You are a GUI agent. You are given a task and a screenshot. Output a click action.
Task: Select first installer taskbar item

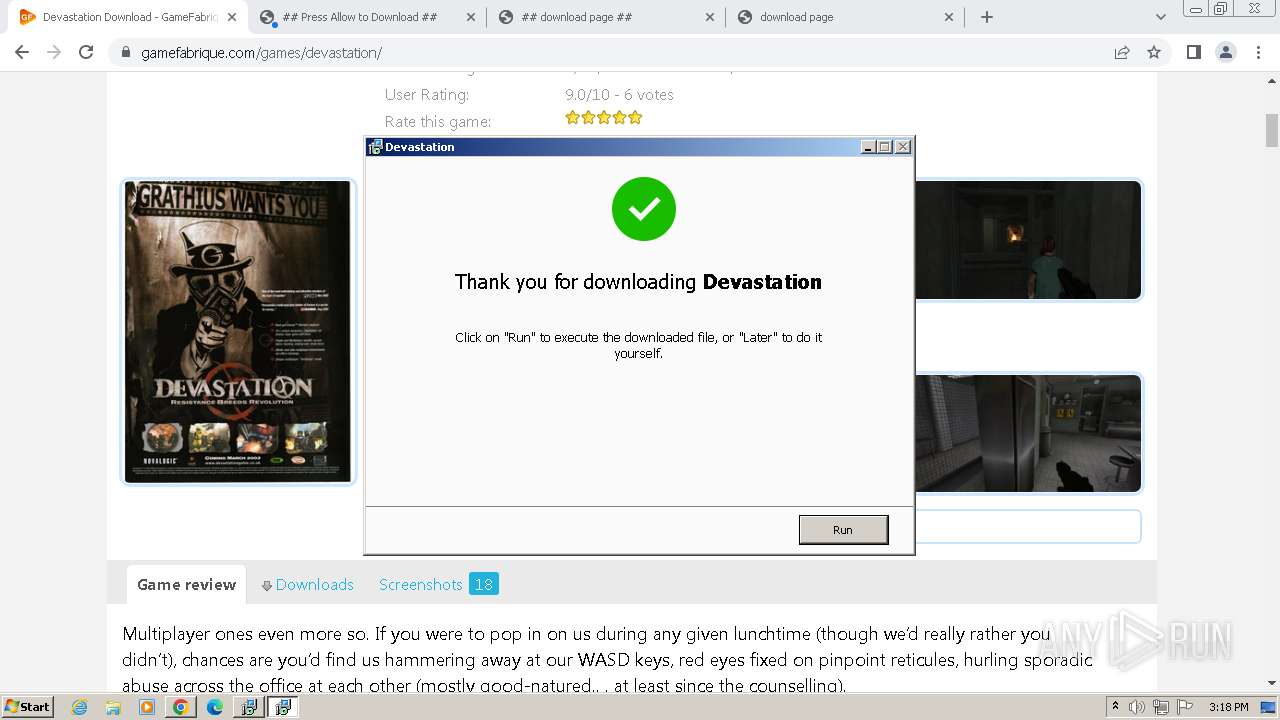[249, 707]
